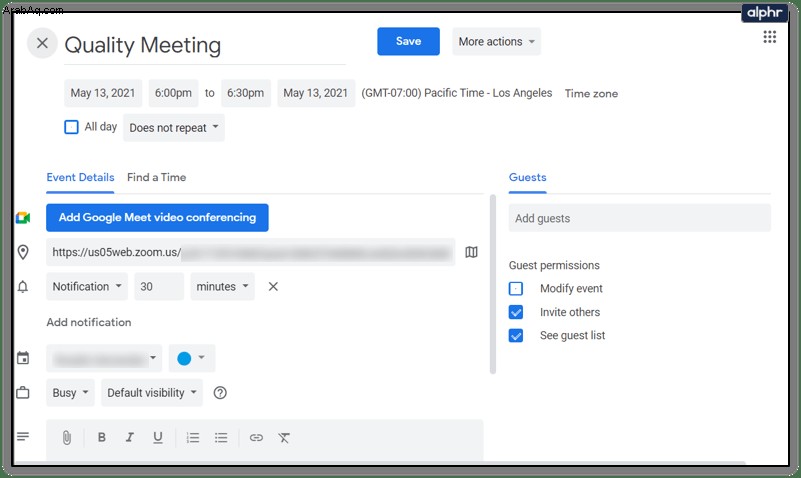Insert a numbered list

(x=193, y=438)
